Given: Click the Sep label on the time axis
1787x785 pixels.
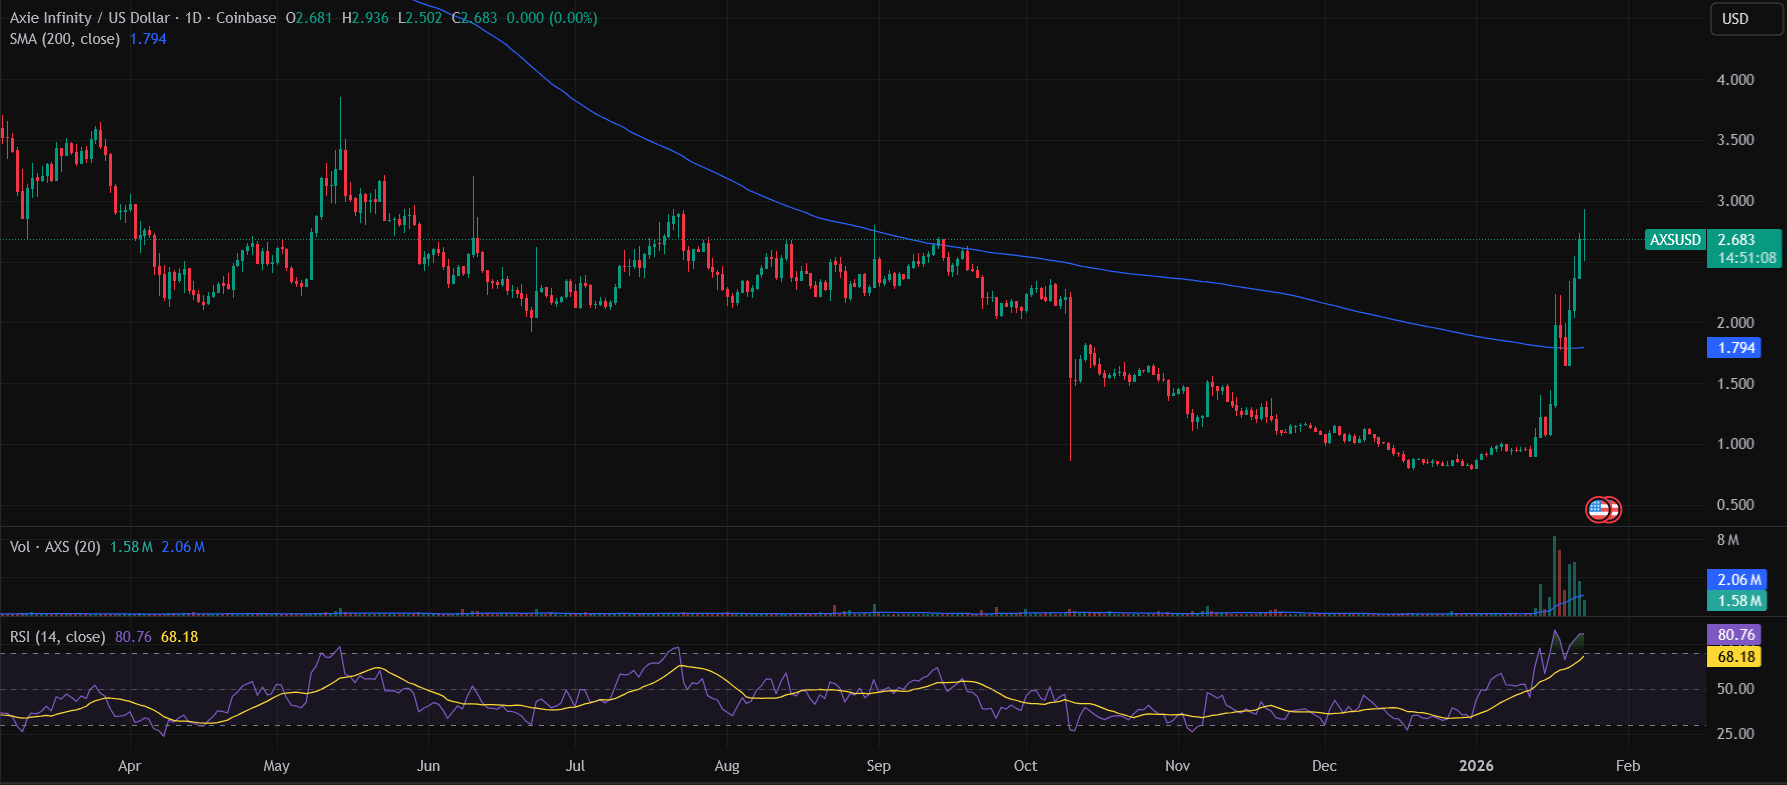Looking at the screenshot, I should 878,766.
